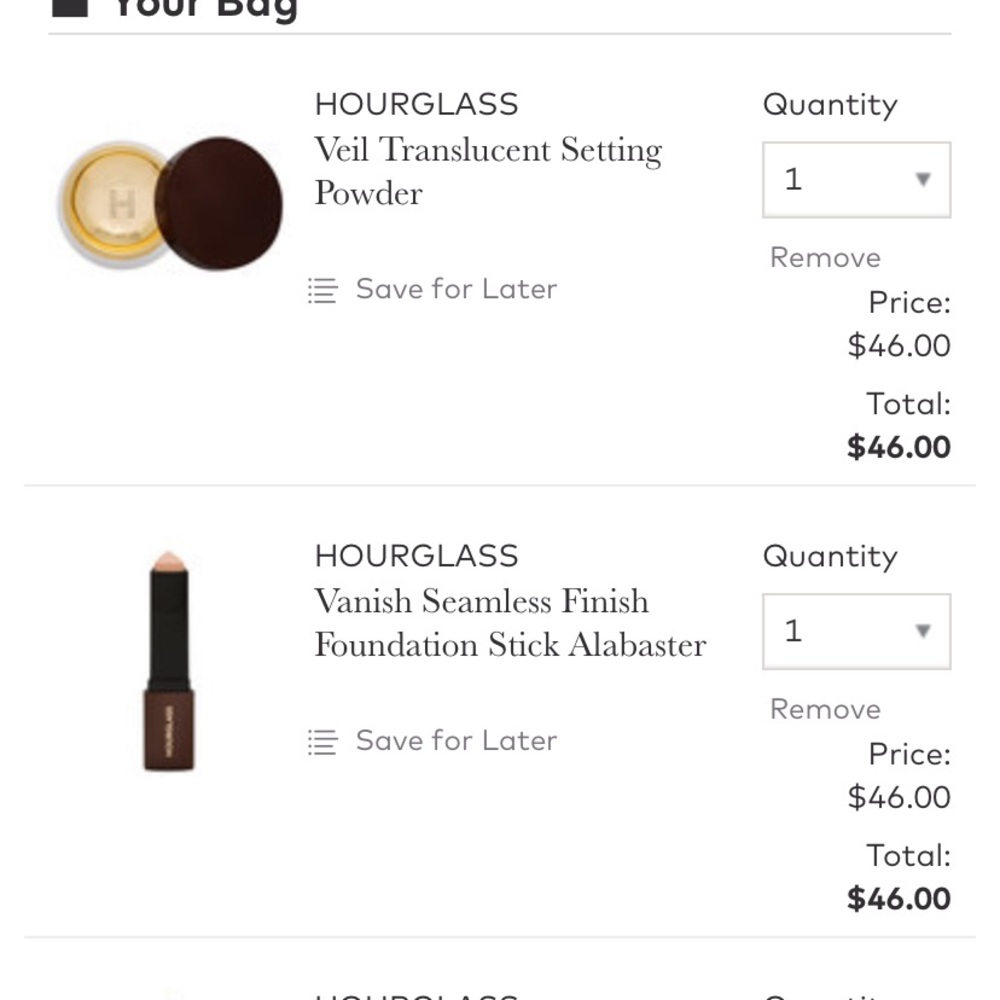Click the list icon next to Save for Later for Veil Powder
The width and height of the screenshot is (1000, 1000).
pos(321,290)
